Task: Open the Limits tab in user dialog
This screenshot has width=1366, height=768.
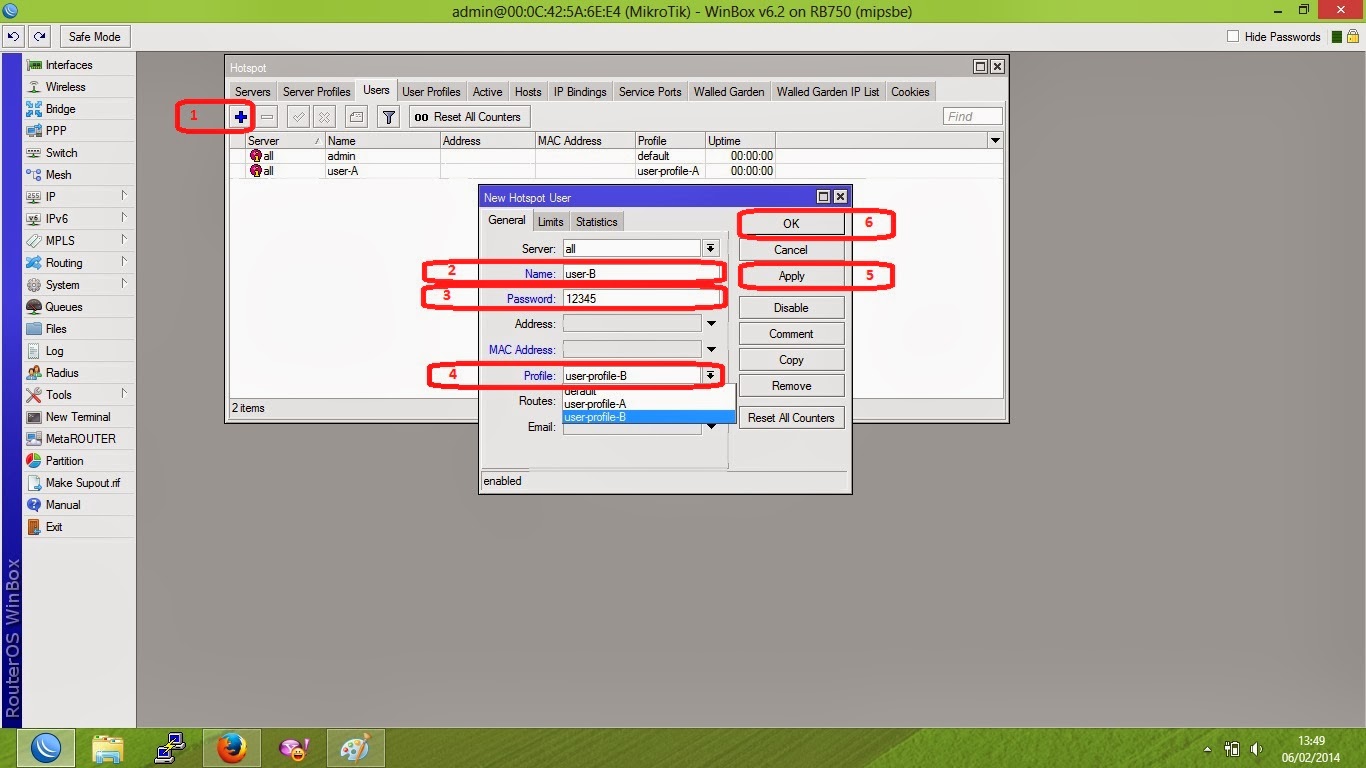Action: coord(550,222)
